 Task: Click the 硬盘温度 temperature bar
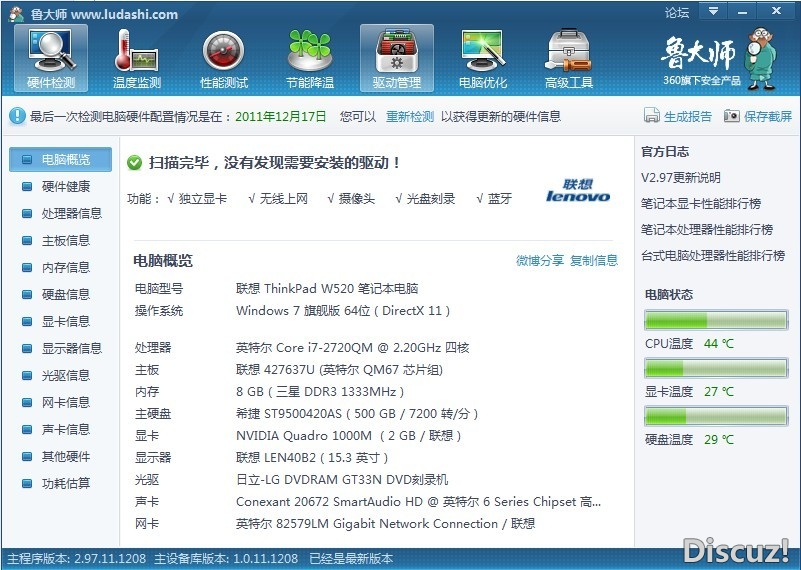(x=716, y=416)
